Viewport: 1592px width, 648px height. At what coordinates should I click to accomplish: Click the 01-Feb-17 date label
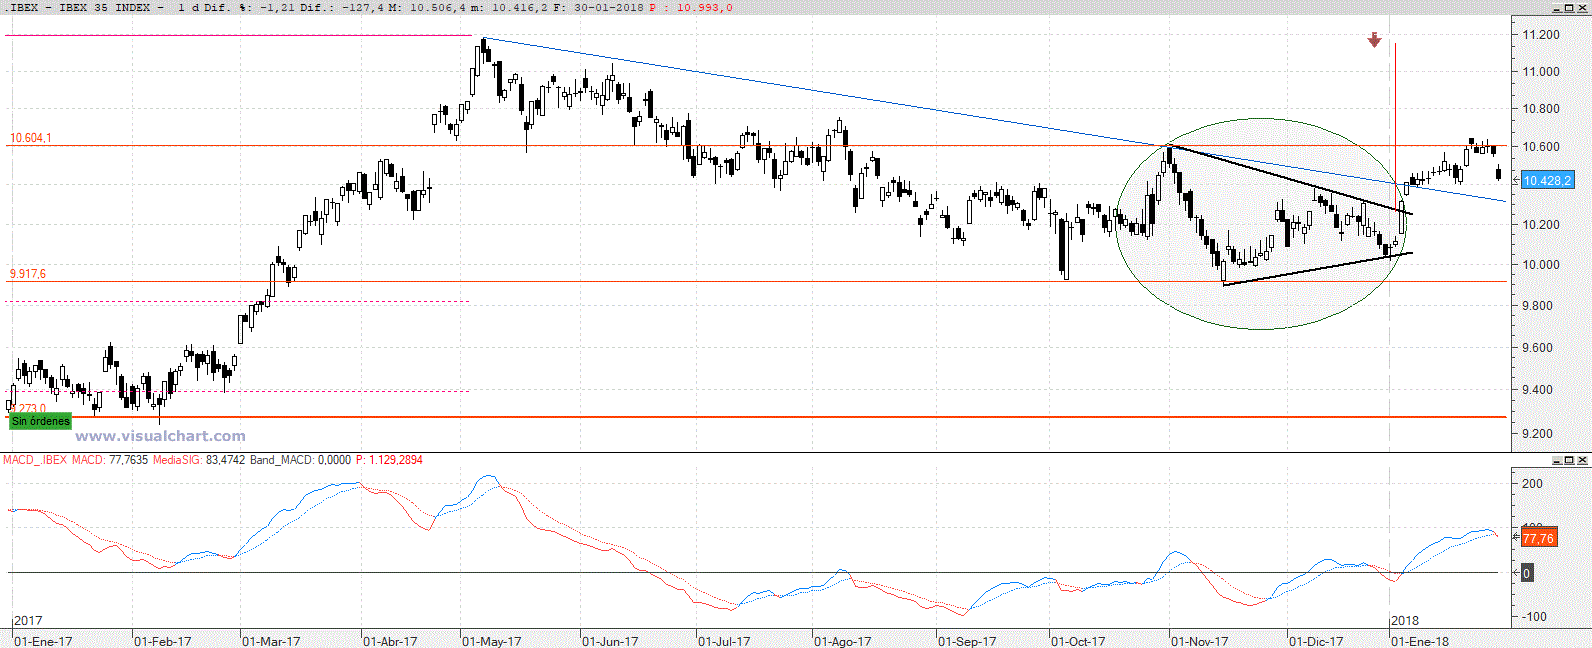(163, 641)
